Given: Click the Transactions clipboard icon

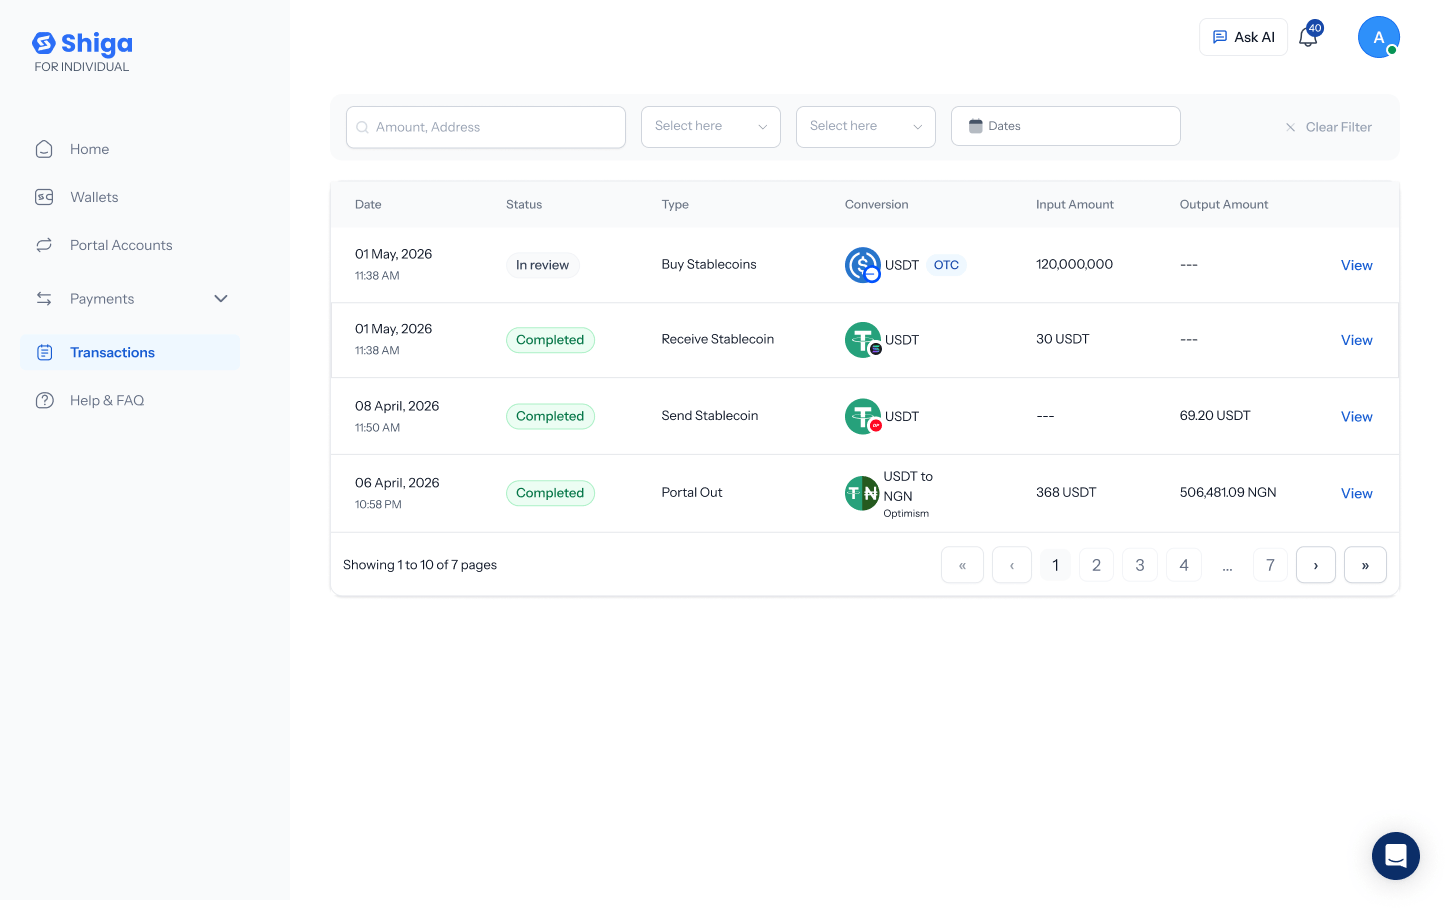Looking at the screenshot, I should [x=44, y=353].
